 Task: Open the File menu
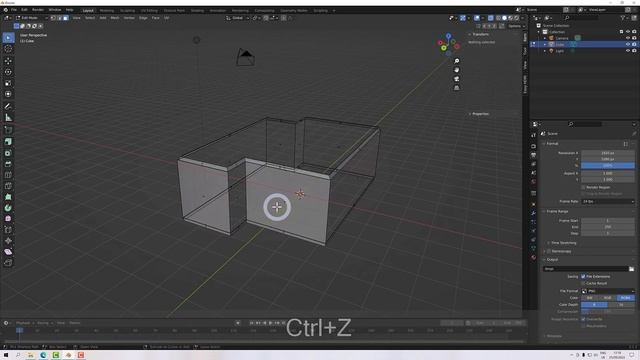click(x=14, y=10)
